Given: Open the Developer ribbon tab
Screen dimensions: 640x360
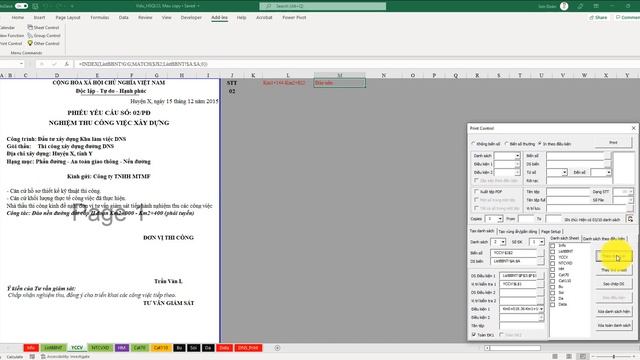Looking at the screenshot, I should coord(191,18).
